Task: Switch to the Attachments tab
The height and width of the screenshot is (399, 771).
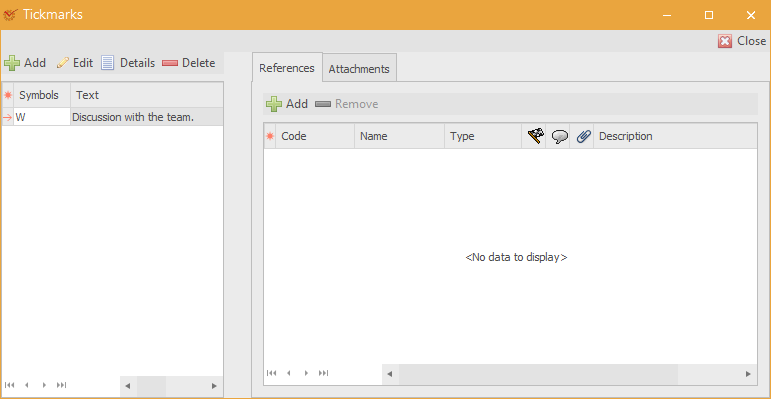Action: pyautogui.click(x=359, y=69)
